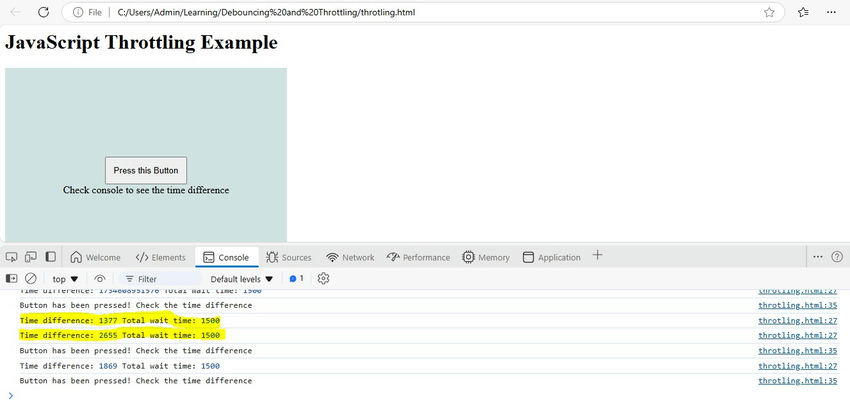Open console settings gear icon
850x414 pixels.
[324, 279]
